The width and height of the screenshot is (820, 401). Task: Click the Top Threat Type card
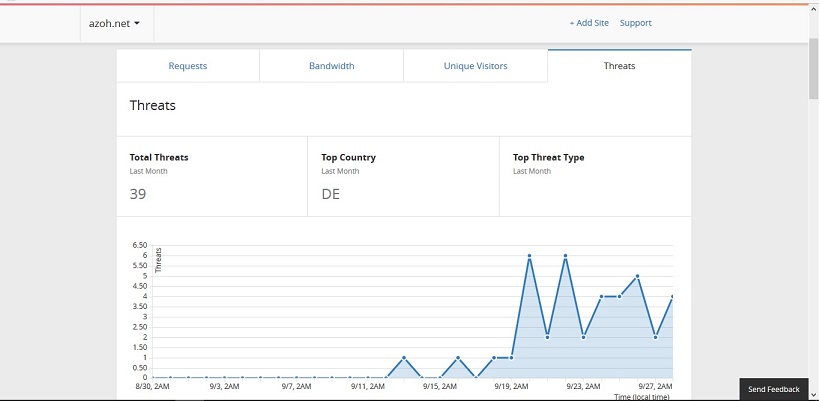595,177
